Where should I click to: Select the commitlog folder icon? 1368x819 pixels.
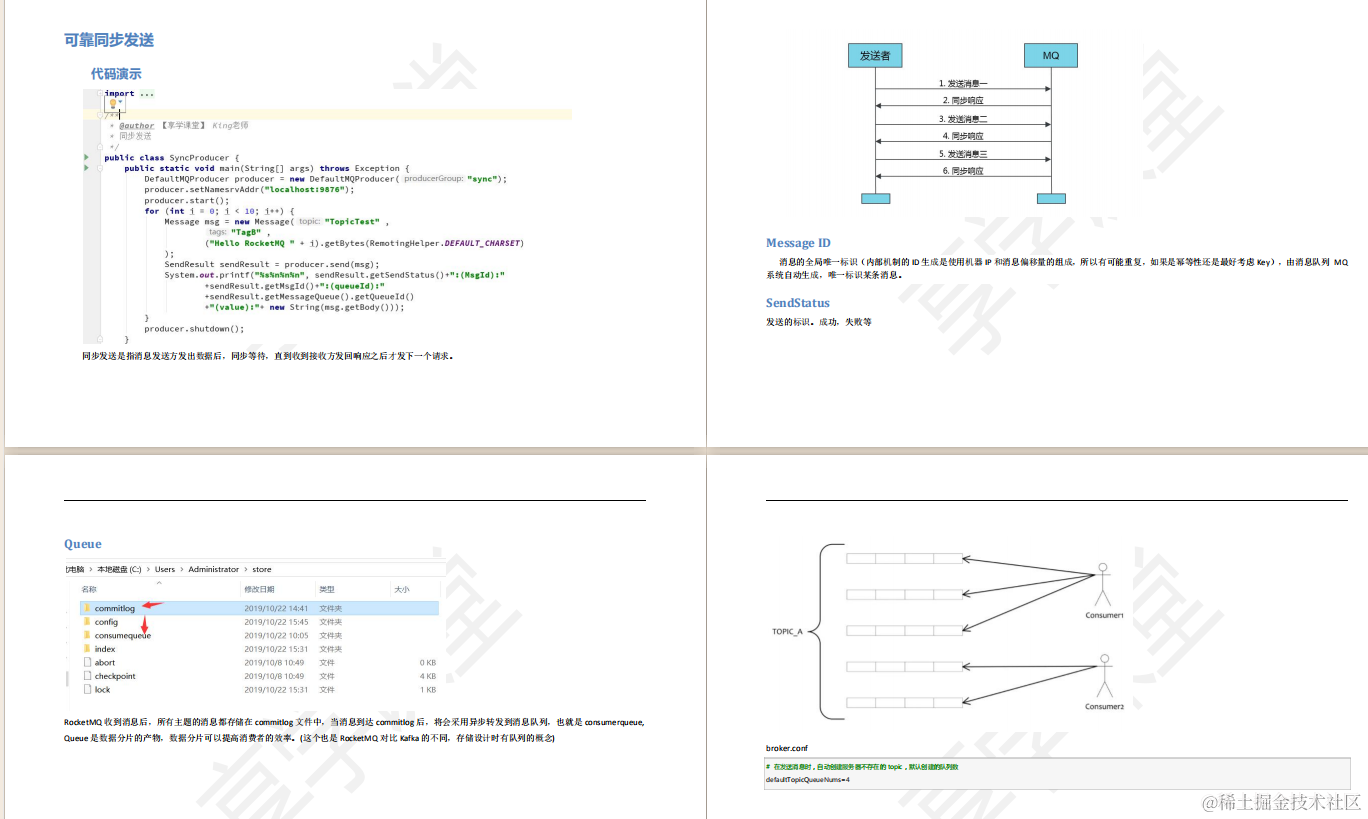pos(87,608)
